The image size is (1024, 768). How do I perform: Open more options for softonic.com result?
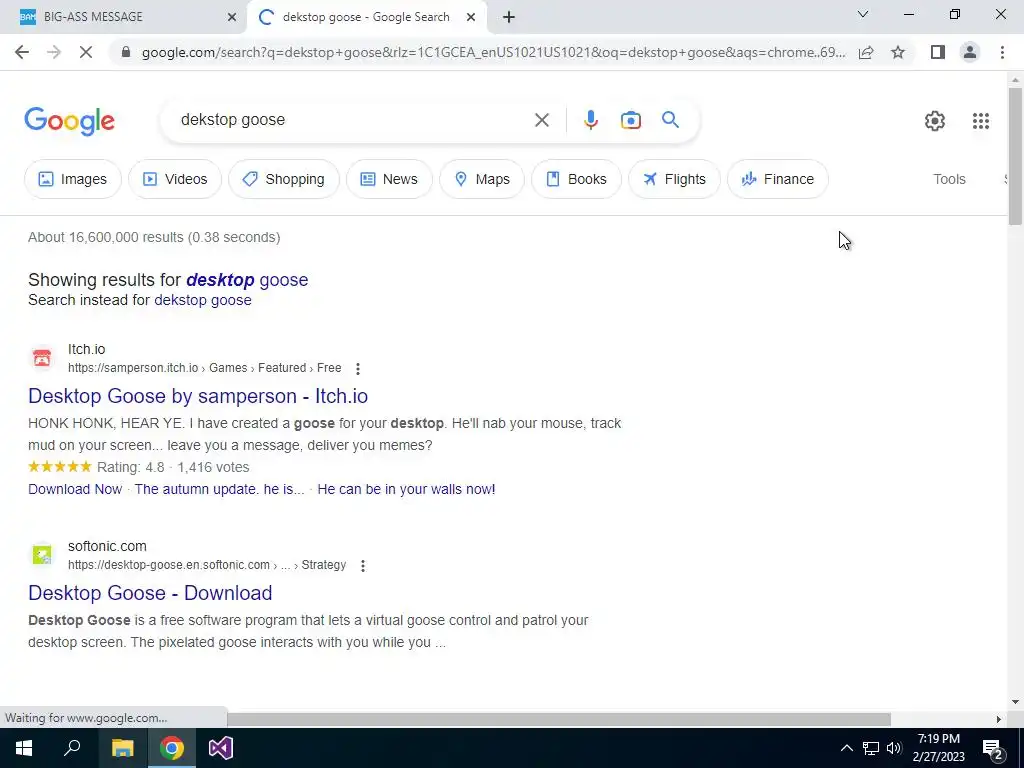[362, 566]
